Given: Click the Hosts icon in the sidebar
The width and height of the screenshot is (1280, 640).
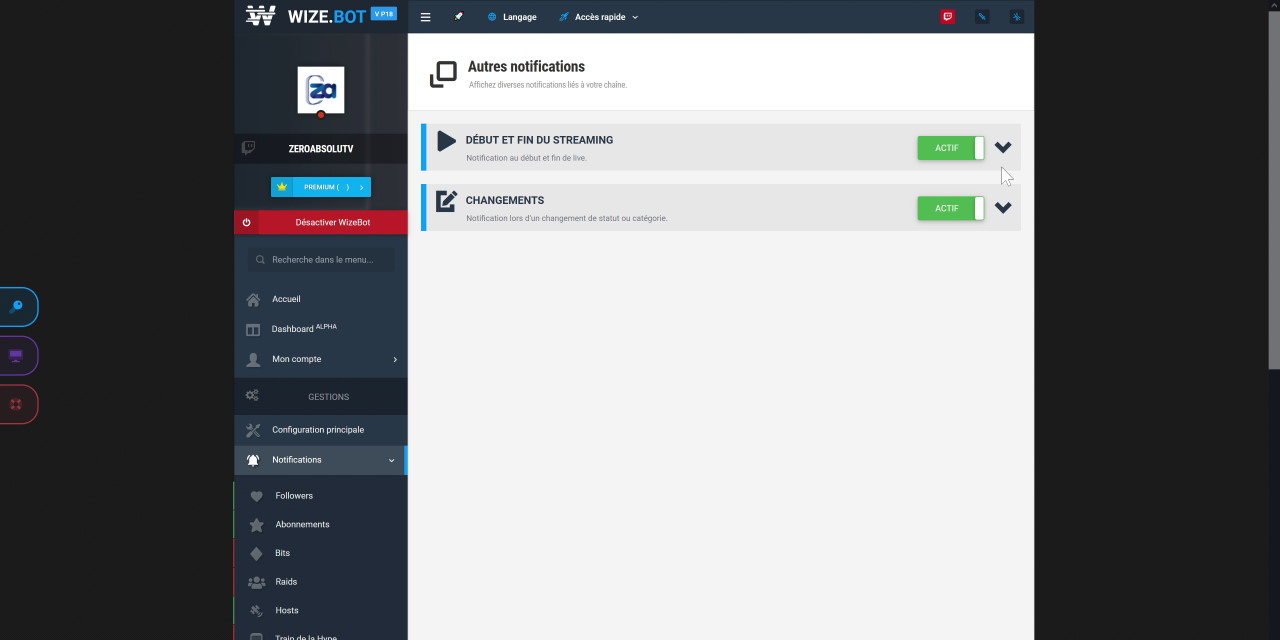Looking at the screenshot, I should point(256,610).
